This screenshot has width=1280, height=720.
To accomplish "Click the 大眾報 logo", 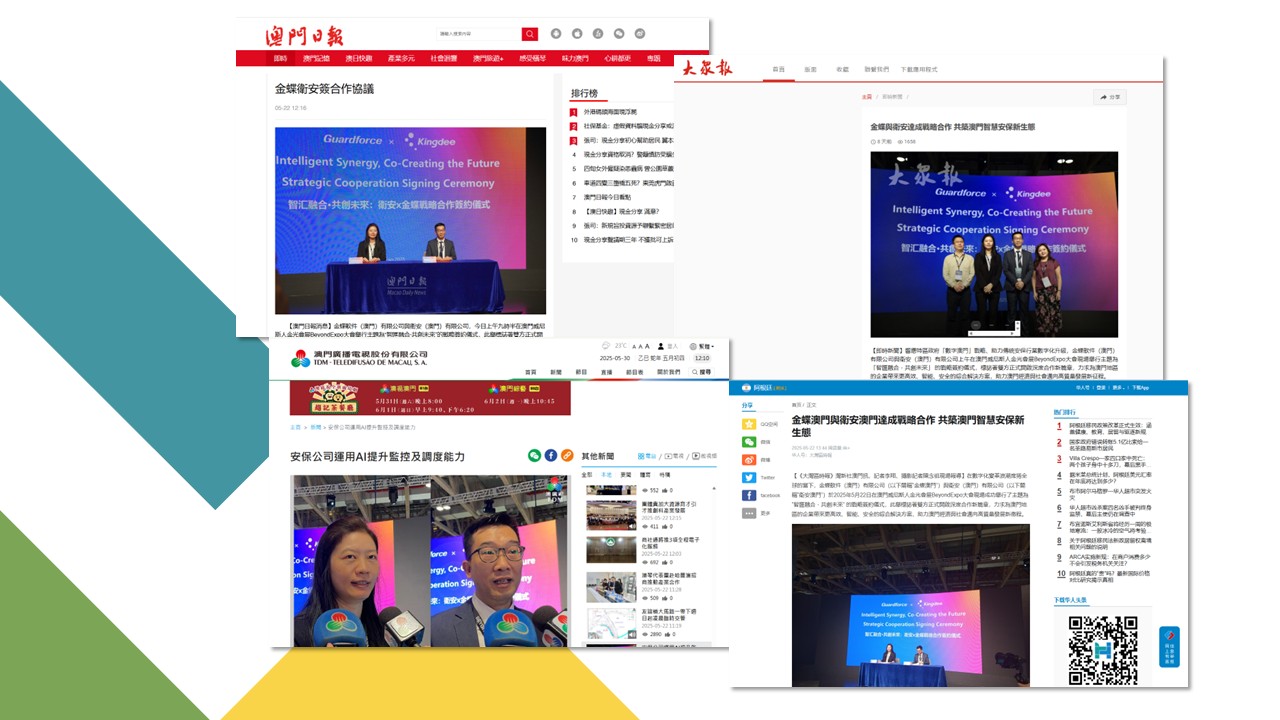I will click(x=708, y=68).
